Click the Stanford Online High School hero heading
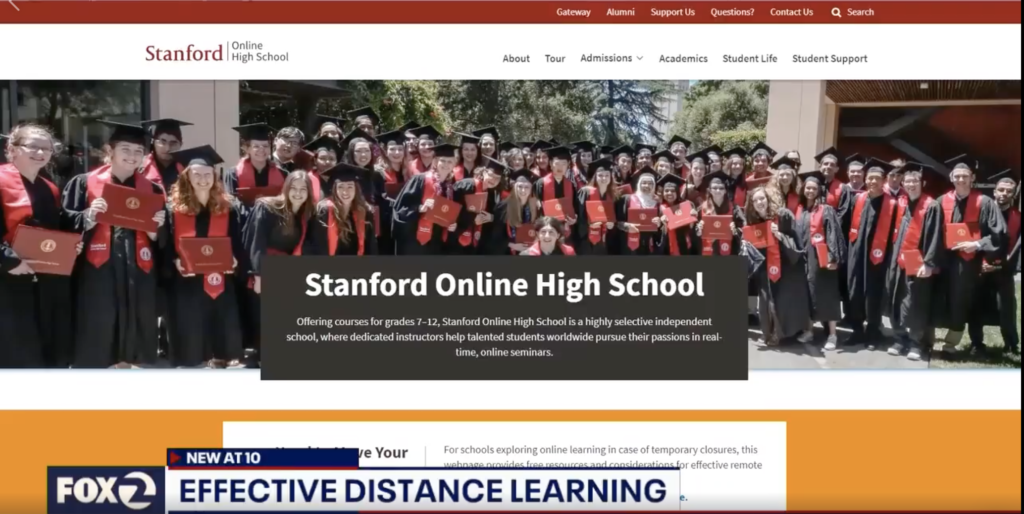 click(504, 285)
